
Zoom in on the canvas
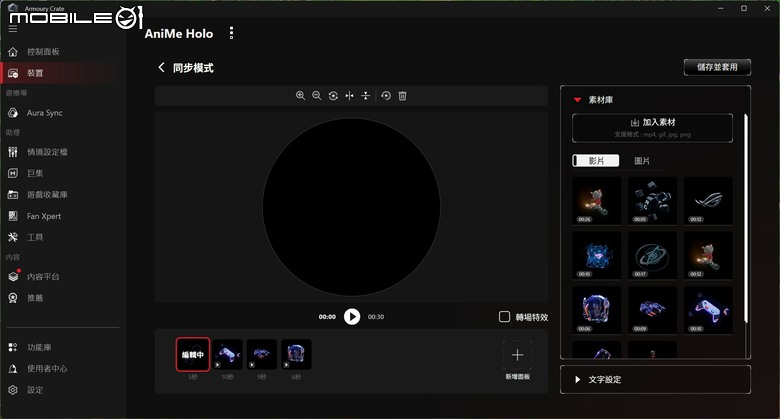[300, 96]
